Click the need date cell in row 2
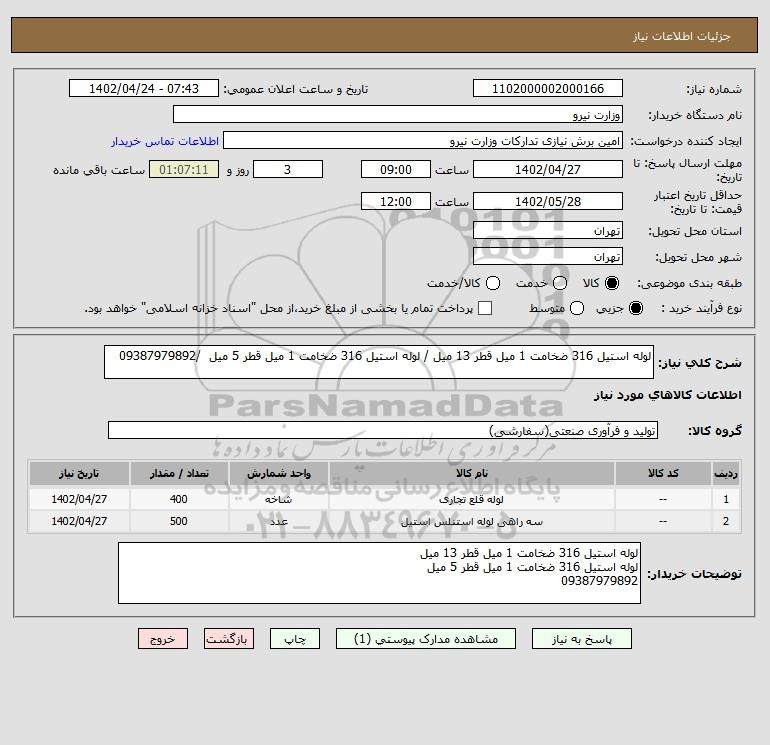Screen dimensions: 770x745 coord(79,521)
